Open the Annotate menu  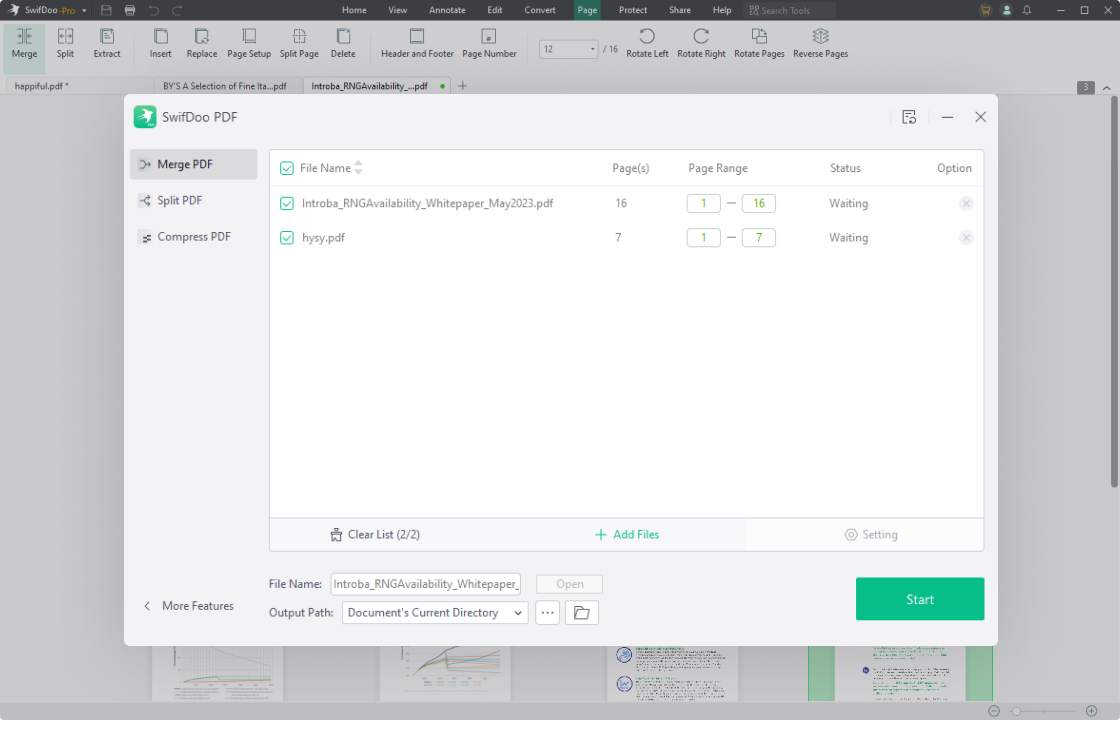click(x=447, y=10)
